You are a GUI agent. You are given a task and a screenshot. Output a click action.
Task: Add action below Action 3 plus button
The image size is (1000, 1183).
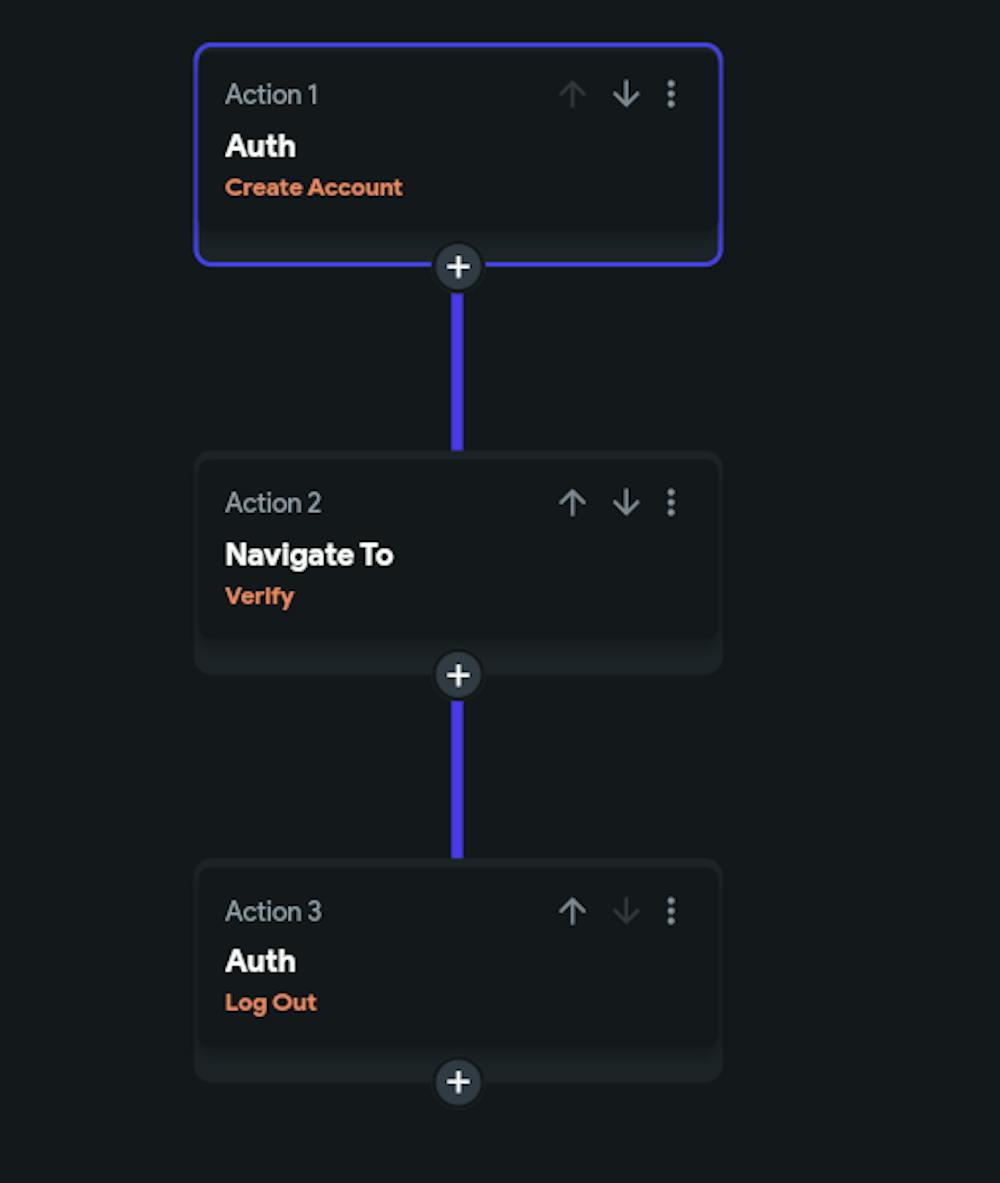pyautogui.click(x=458, y=1082)
